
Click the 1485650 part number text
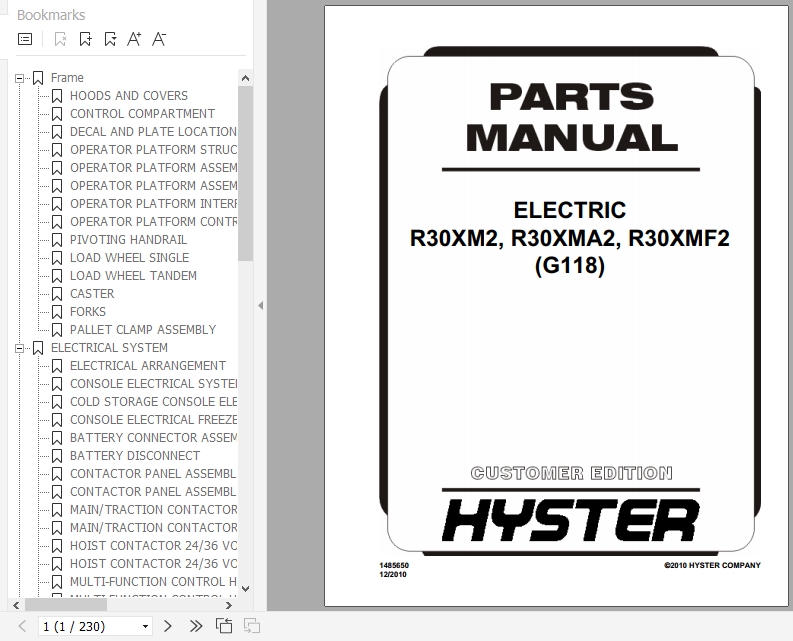tap(394, 565)
